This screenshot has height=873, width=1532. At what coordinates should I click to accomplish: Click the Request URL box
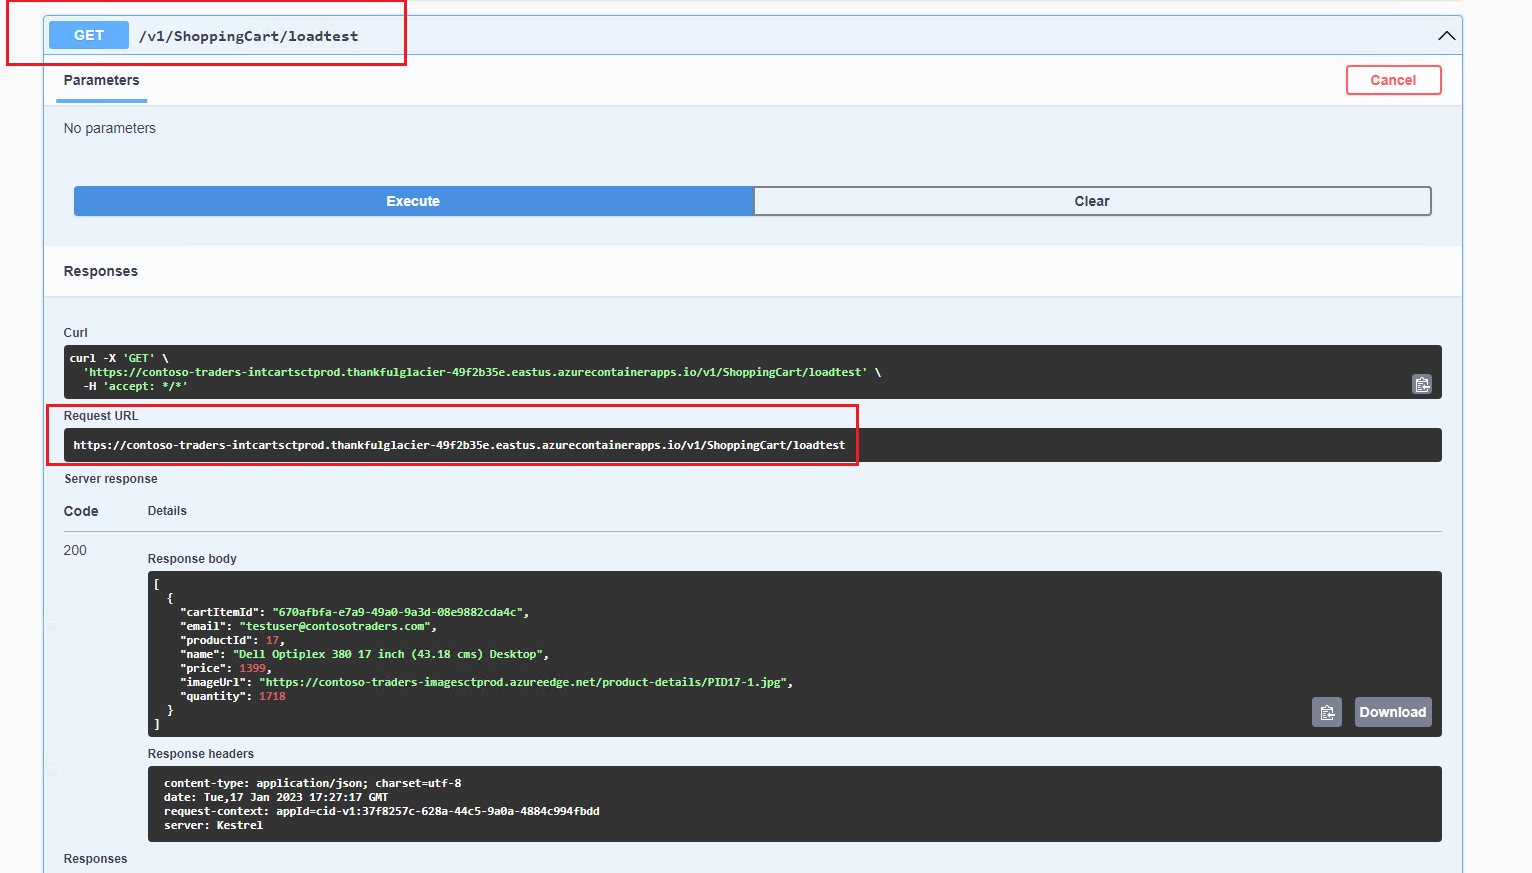tap(752, 445)
